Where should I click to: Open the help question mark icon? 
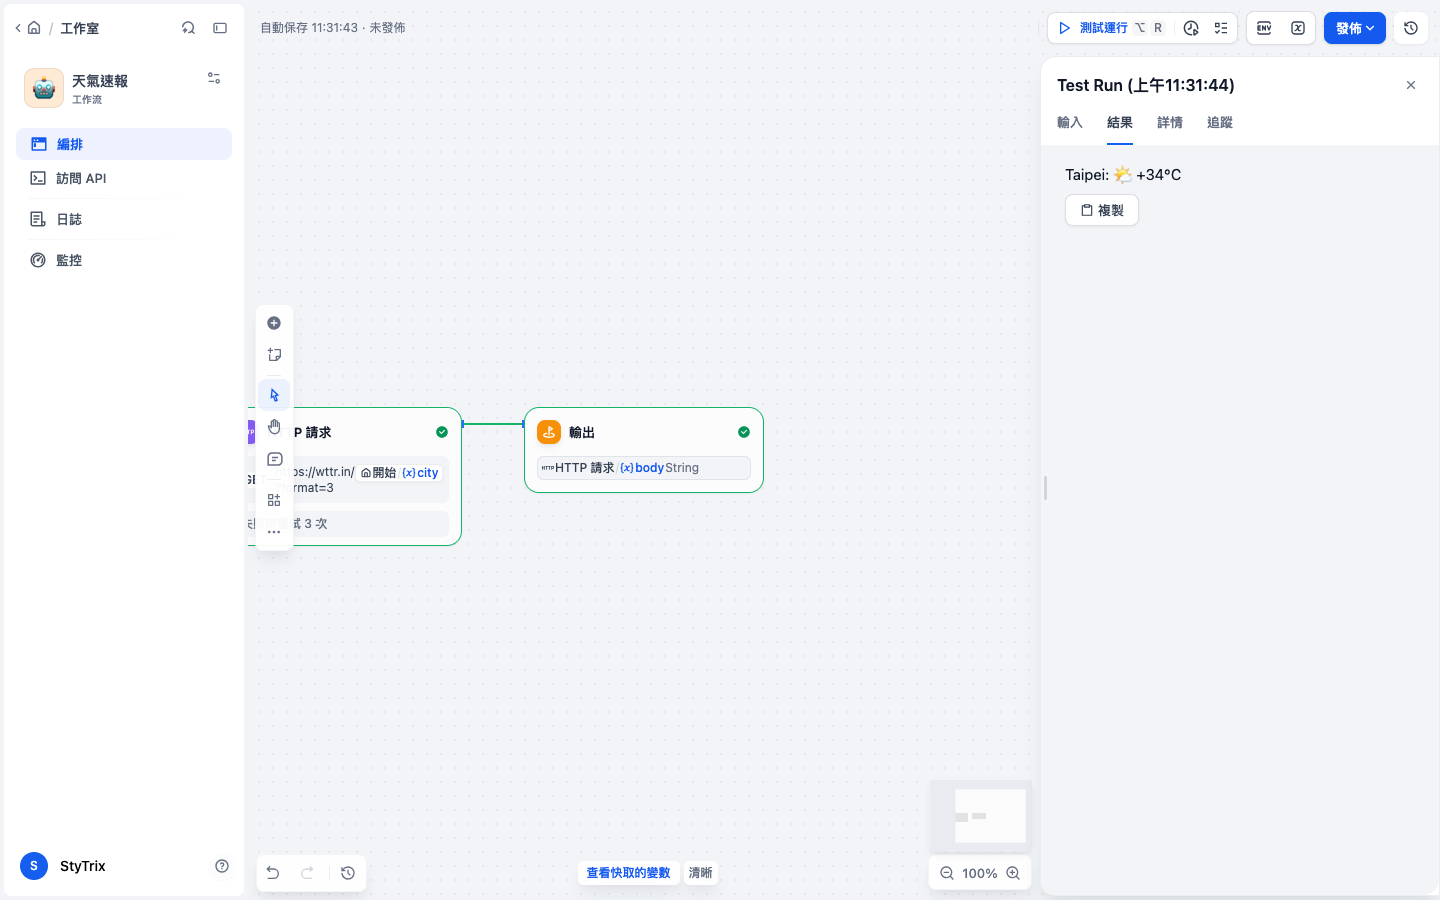(x=222, y=866)
